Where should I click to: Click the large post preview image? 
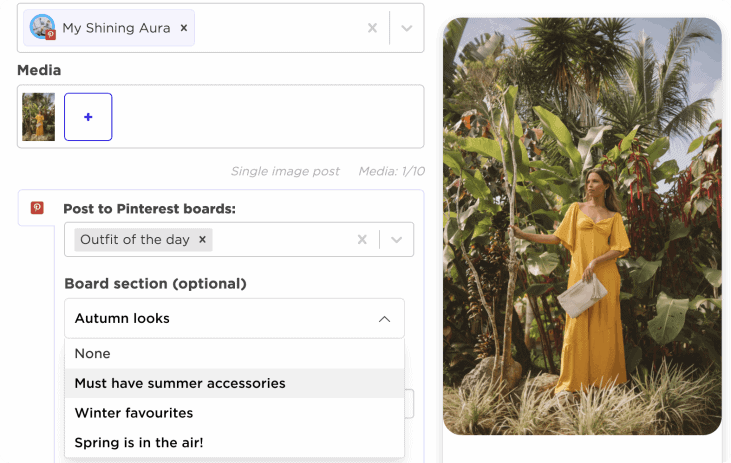tap(582, 226)
